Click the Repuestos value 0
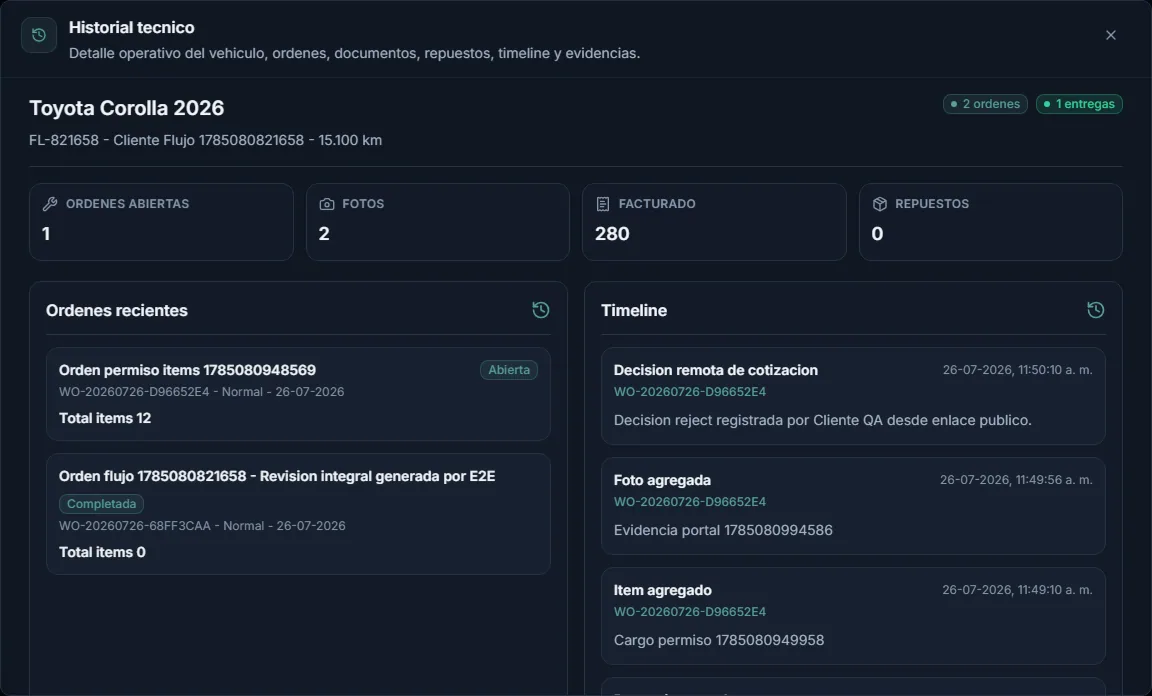1152x696 pixels. click(x=877, y=234)
